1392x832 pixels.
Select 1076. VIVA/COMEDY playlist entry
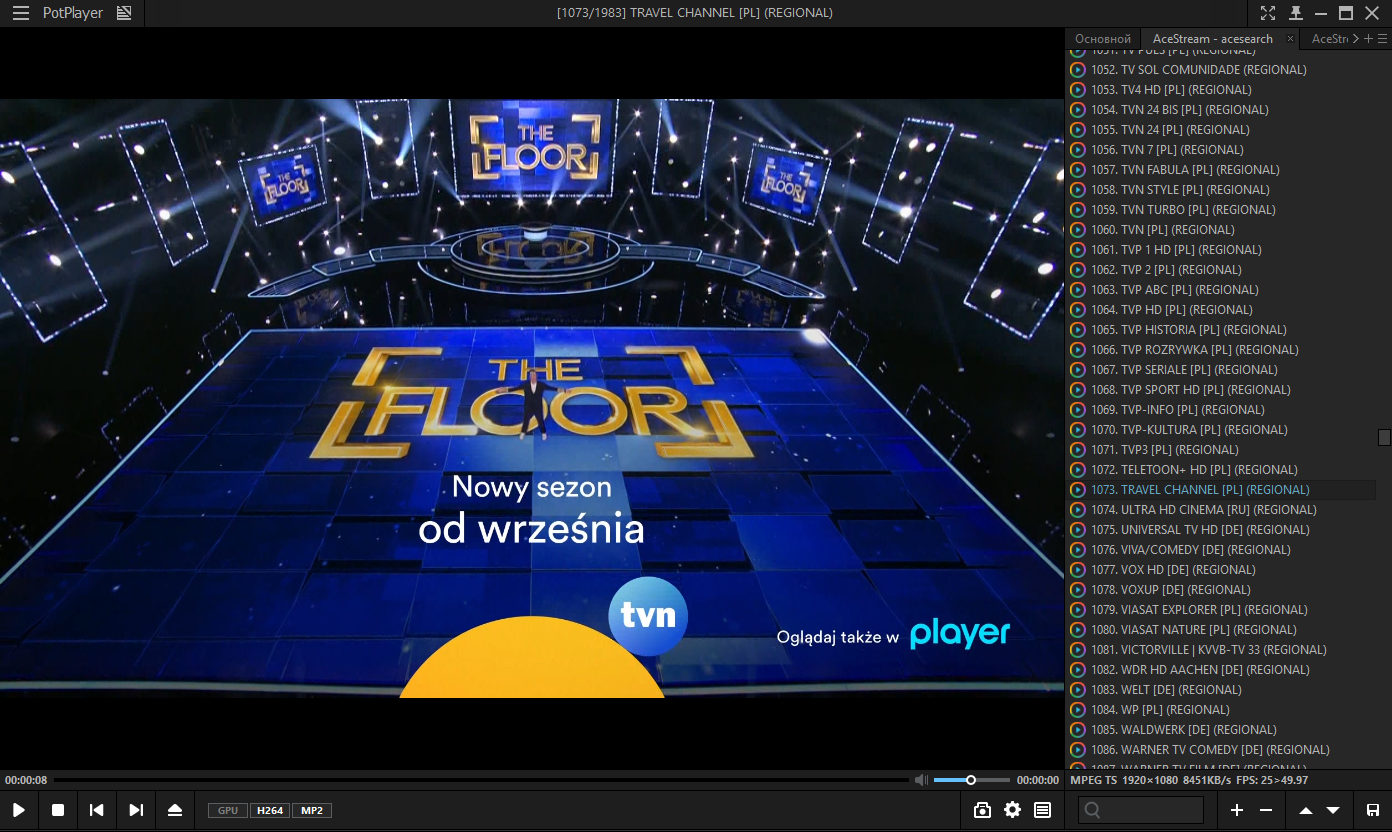[1221, 550]
